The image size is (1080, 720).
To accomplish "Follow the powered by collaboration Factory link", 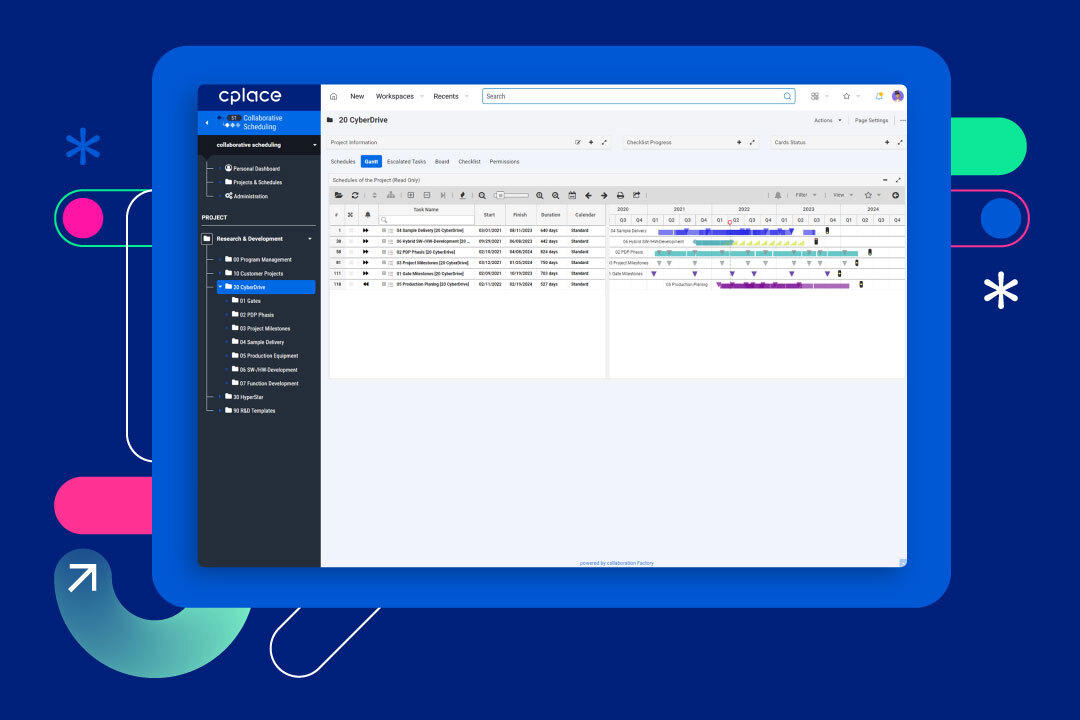I will click(616, 563).
